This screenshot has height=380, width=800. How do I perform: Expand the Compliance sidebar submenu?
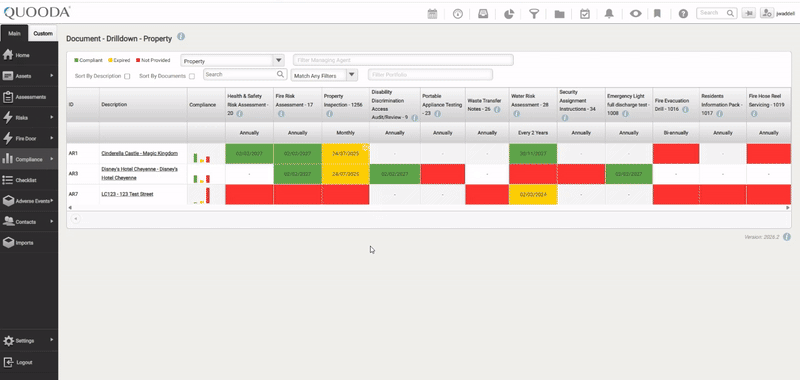[x=52, y=159]
